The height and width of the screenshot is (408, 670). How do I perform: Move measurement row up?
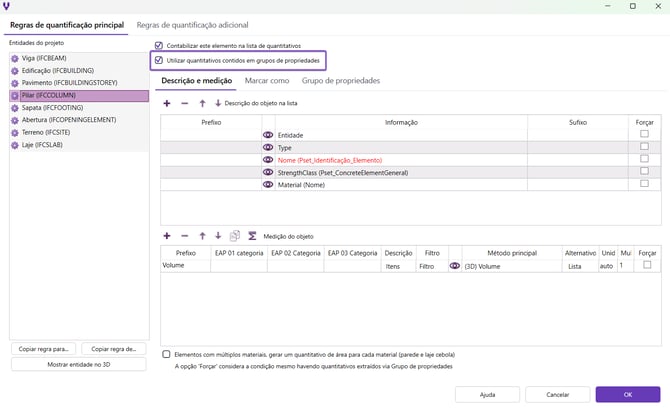(203, 236)
